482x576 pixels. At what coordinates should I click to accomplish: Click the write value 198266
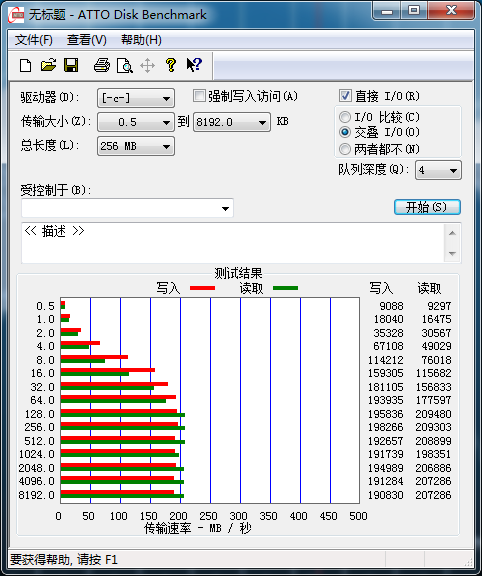click(385, 427)
